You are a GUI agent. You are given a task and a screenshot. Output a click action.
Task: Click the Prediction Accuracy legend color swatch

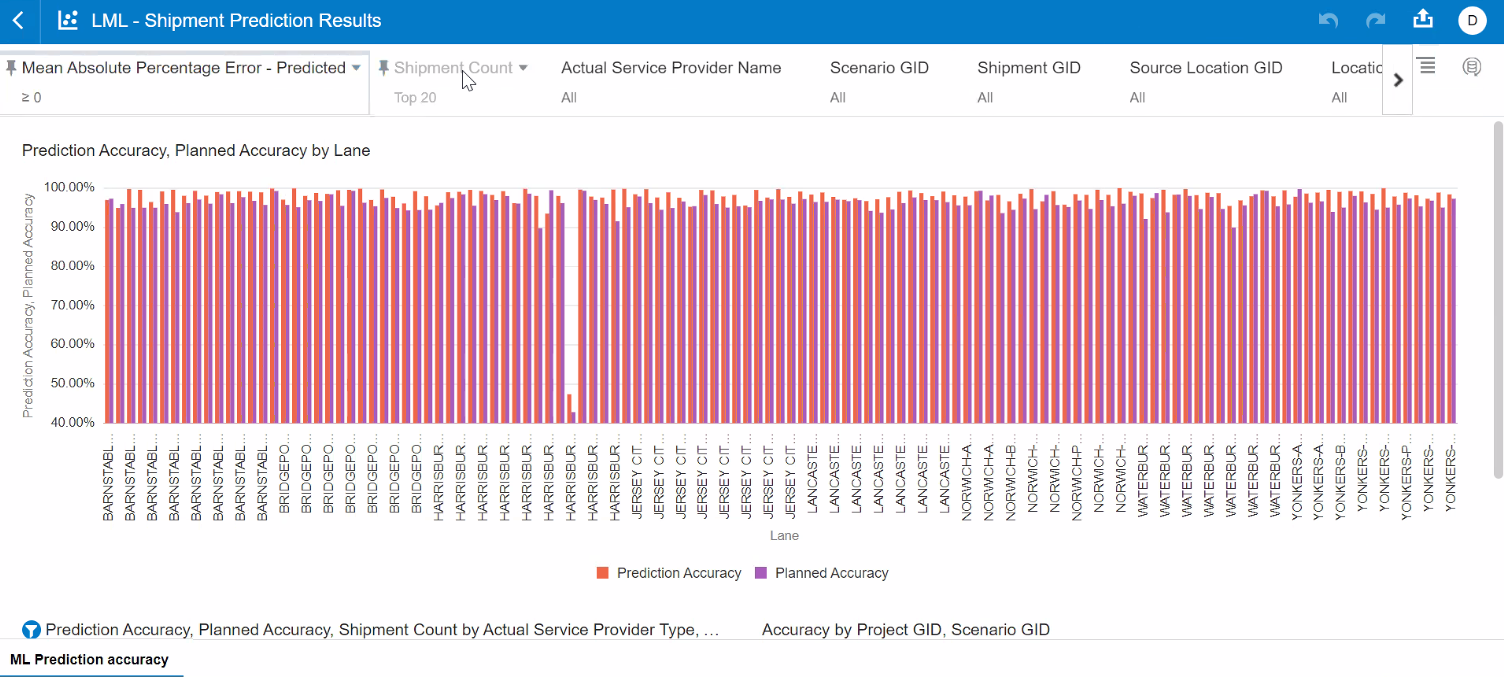click(603, 573)
